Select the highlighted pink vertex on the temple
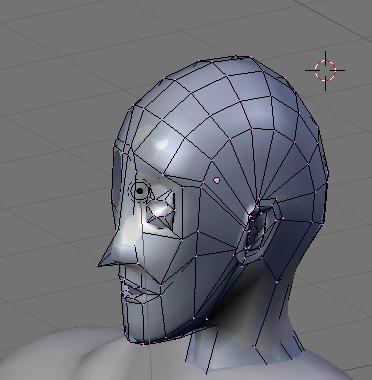The width and height of the screenshot is (372, 380). 216,180
